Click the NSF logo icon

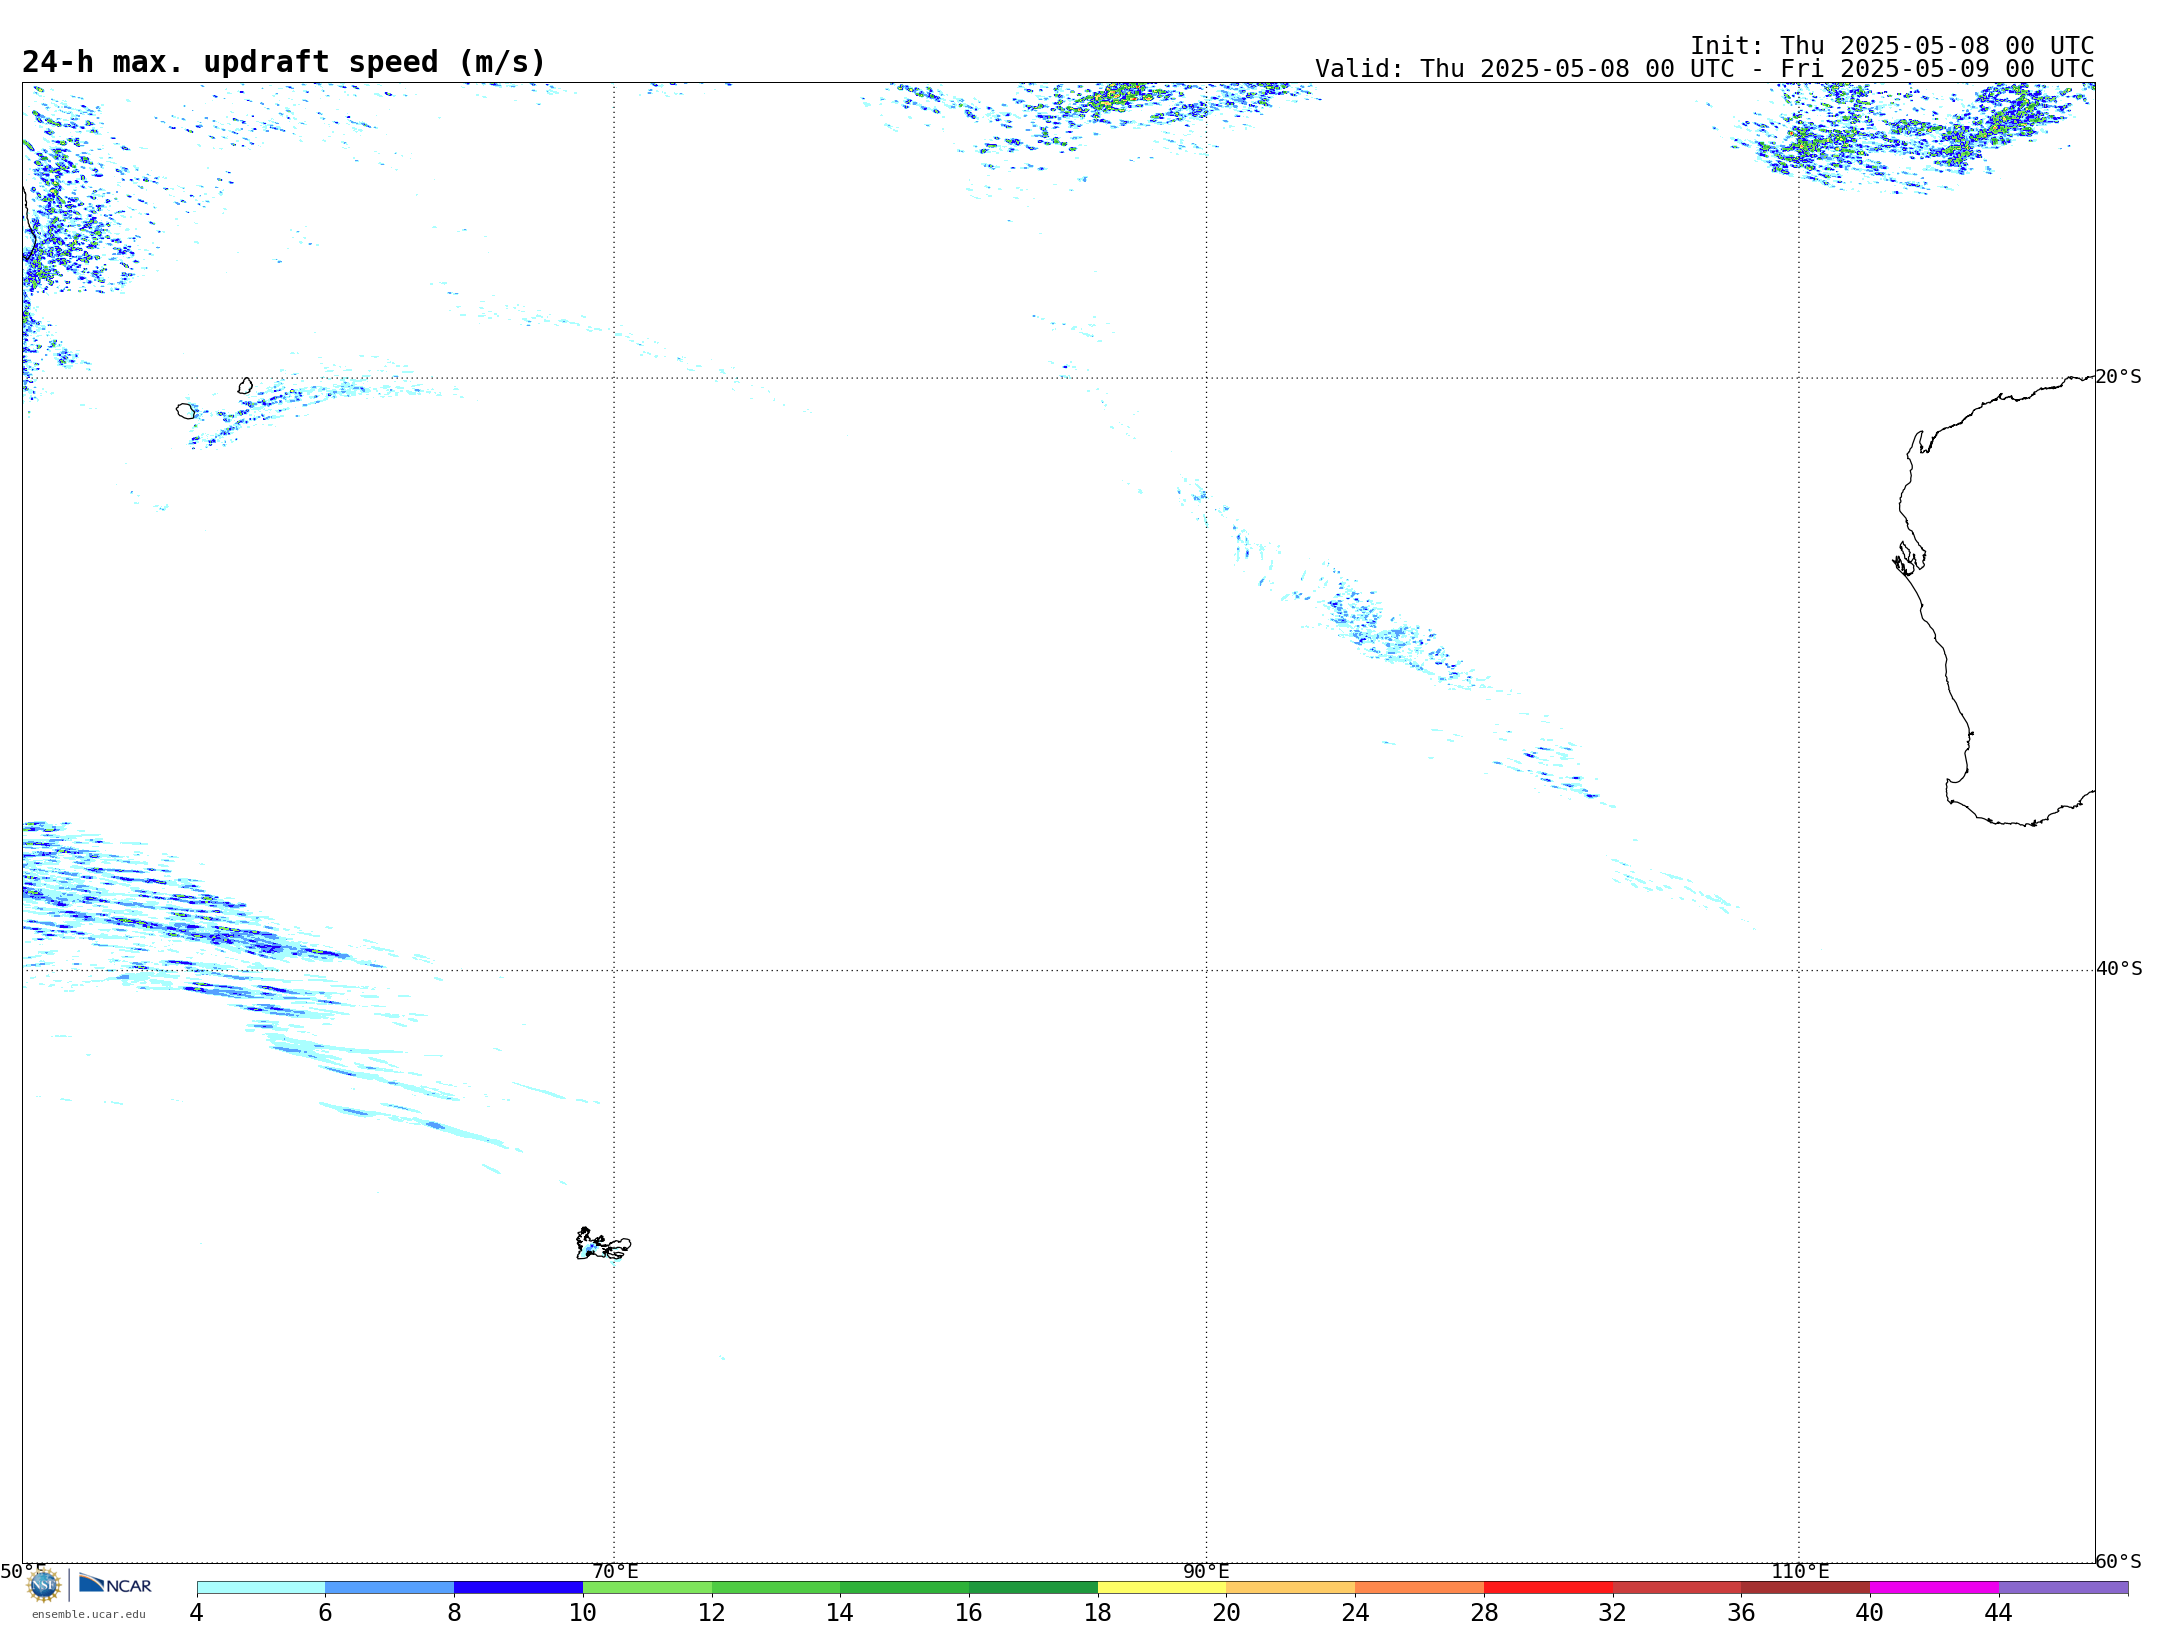[x=44, y=1585]
